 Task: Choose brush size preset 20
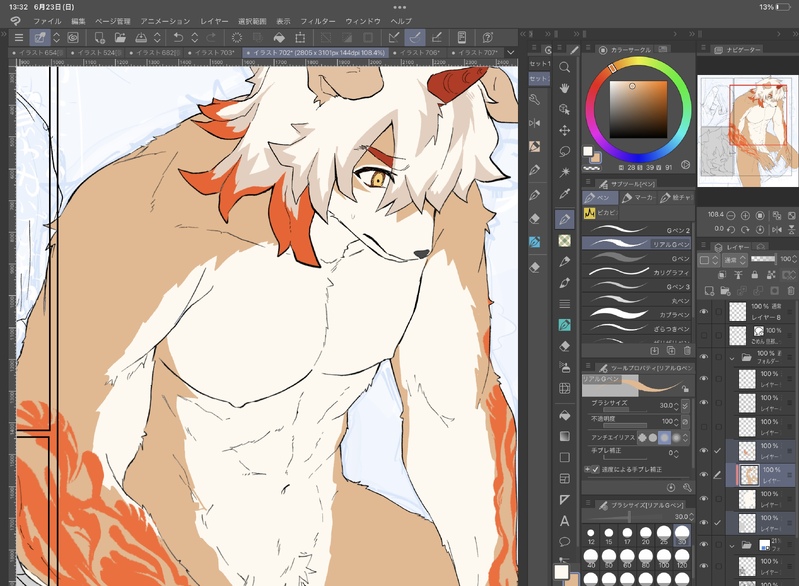[646, 535]
